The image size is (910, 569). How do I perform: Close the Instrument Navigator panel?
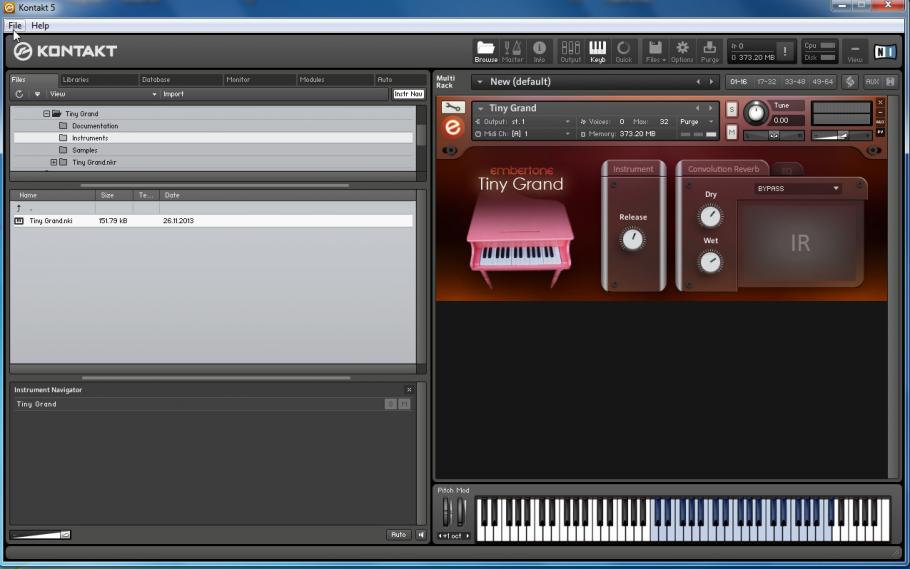pyautogui.click(x=409, y=390)
